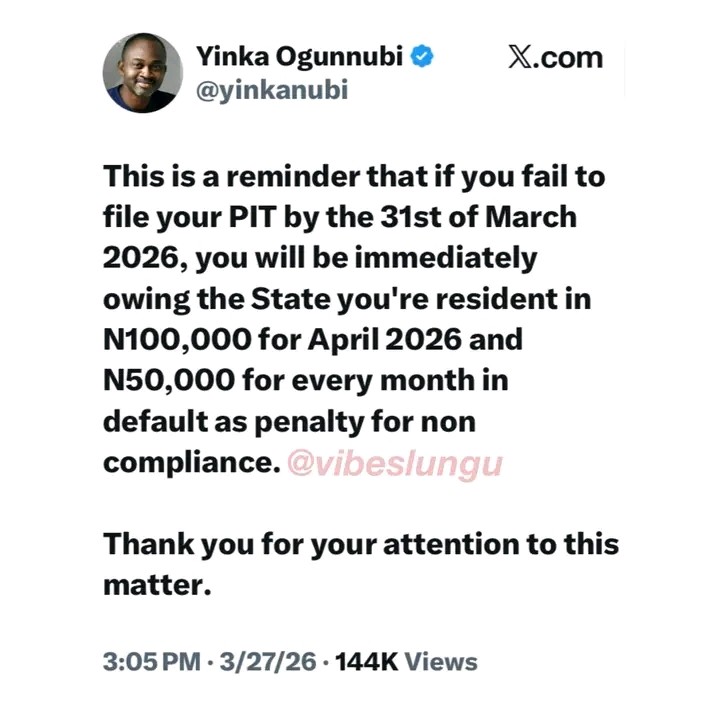This screenshot has width=720, height=720.
Task: Click the blue verified badge
Action: (423, 57)
